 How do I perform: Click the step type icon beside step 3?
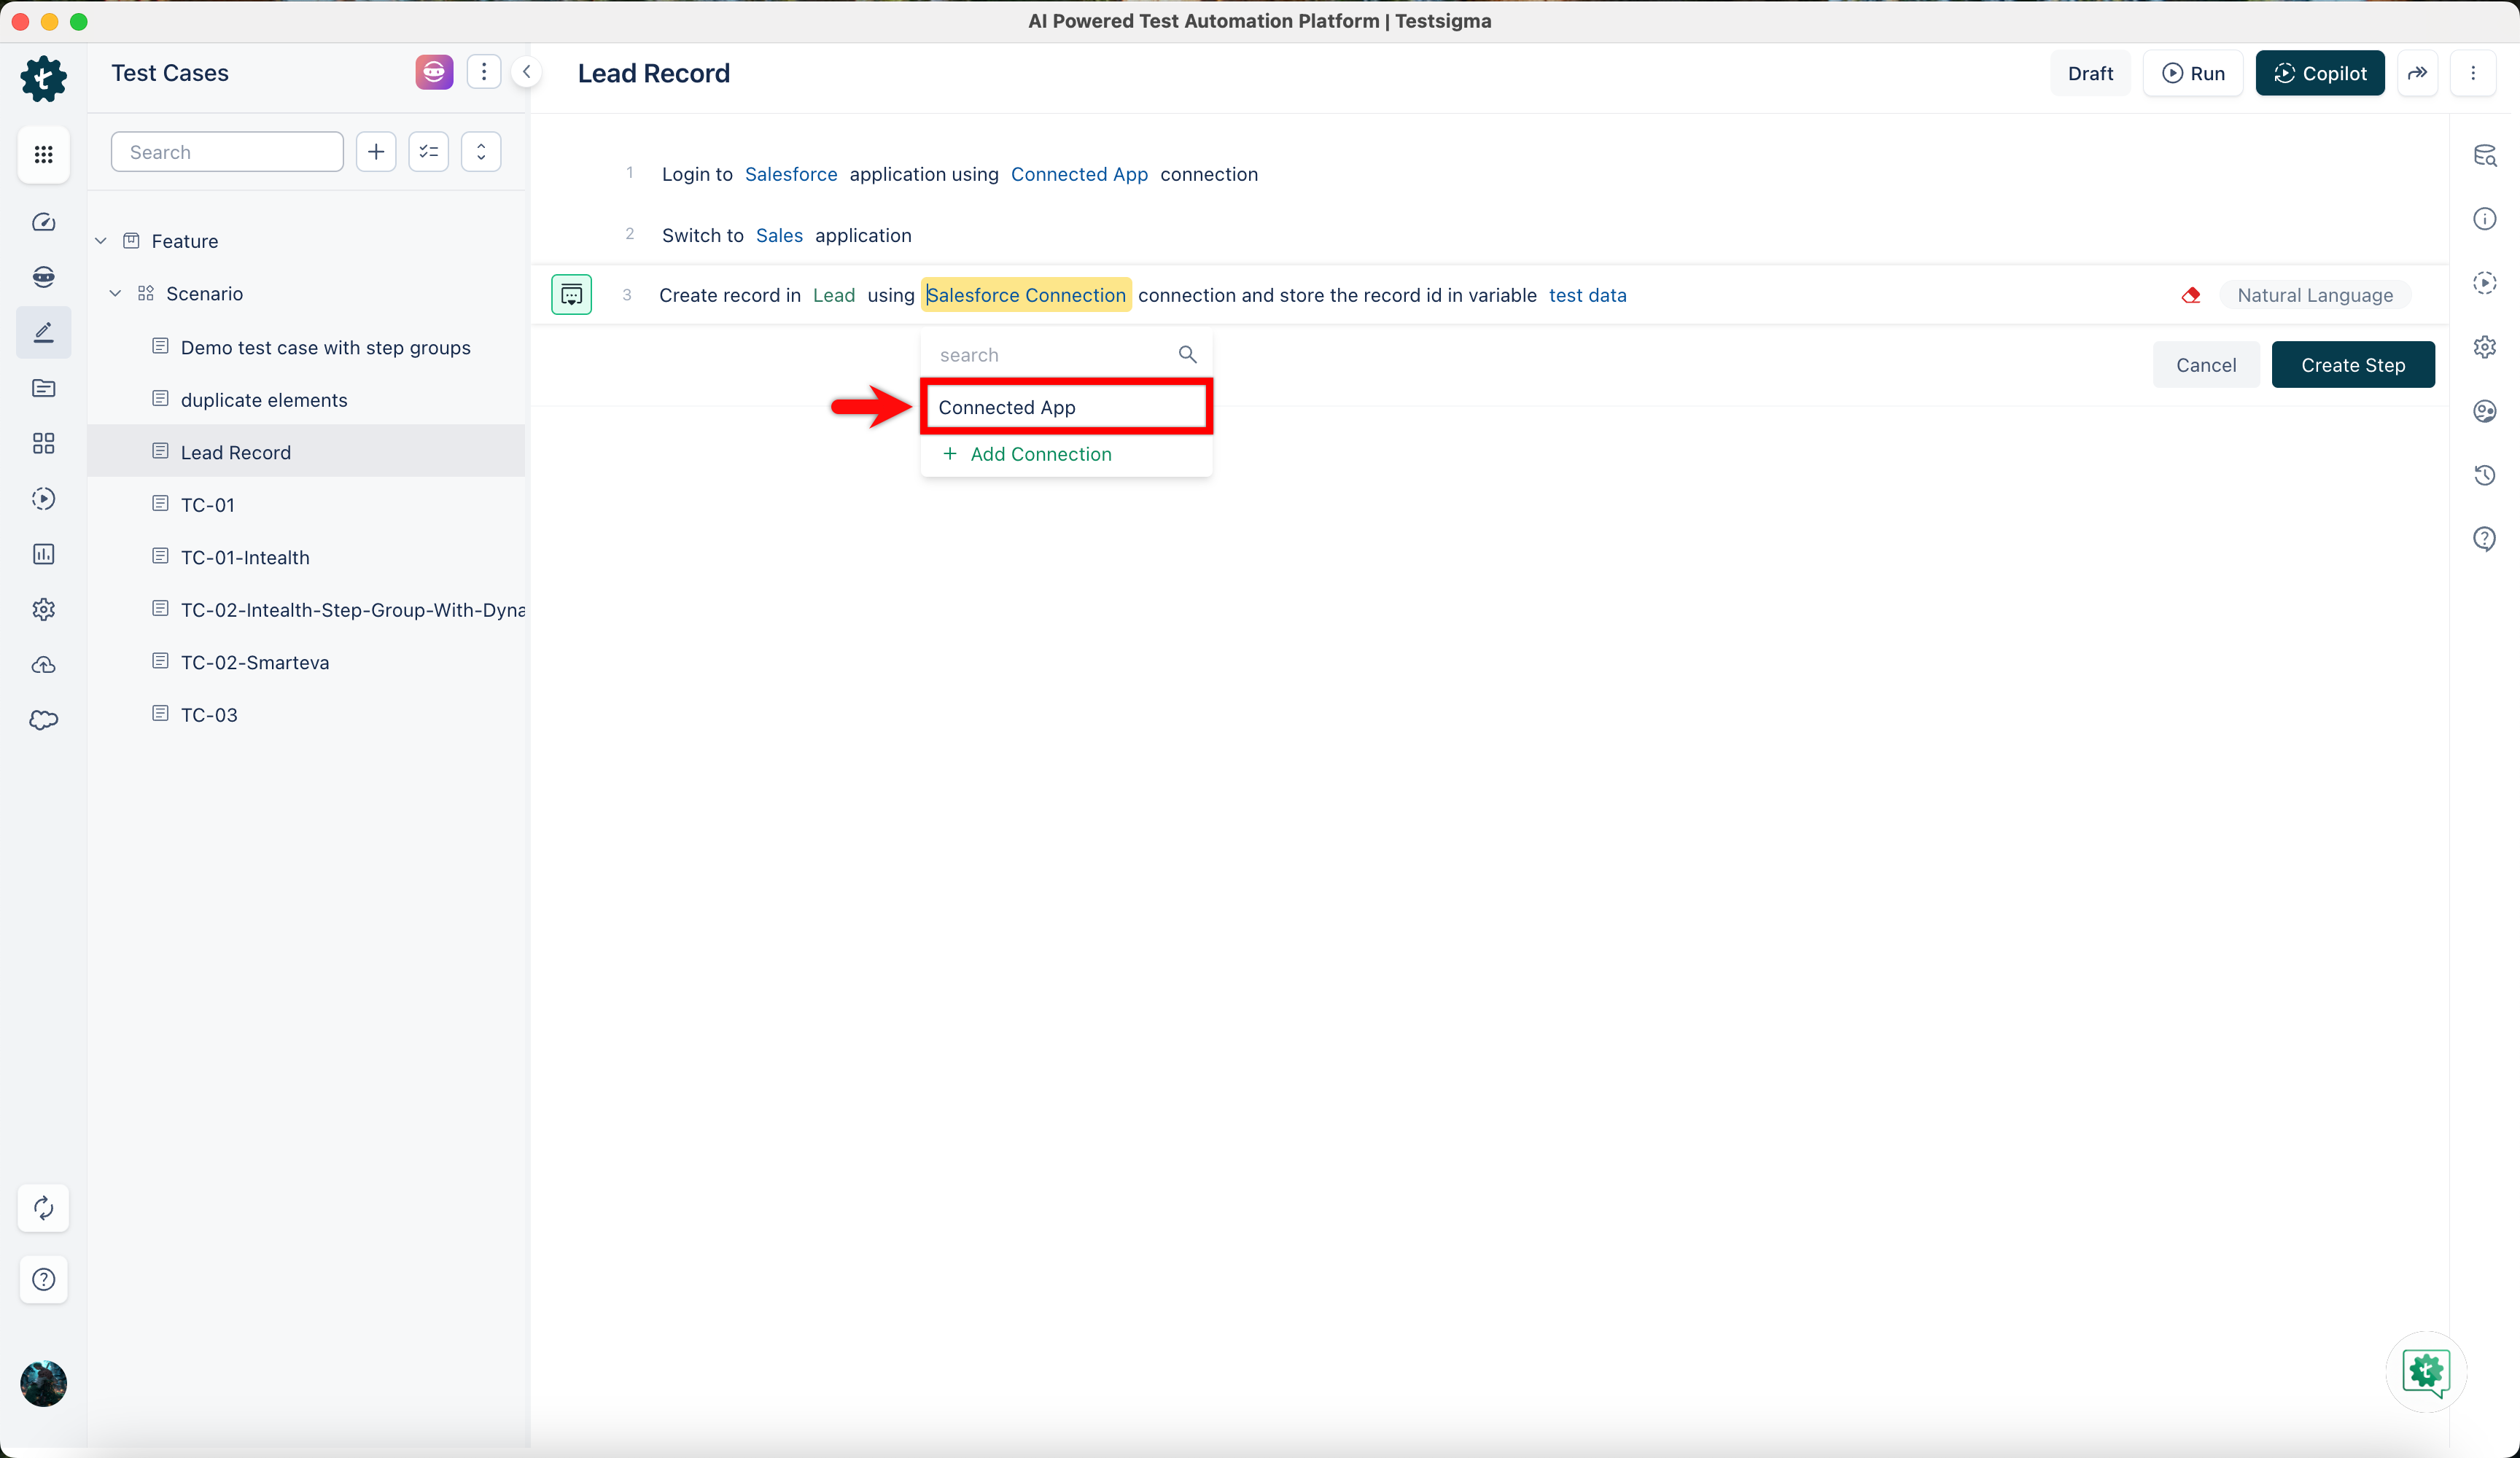pos(571,295)
